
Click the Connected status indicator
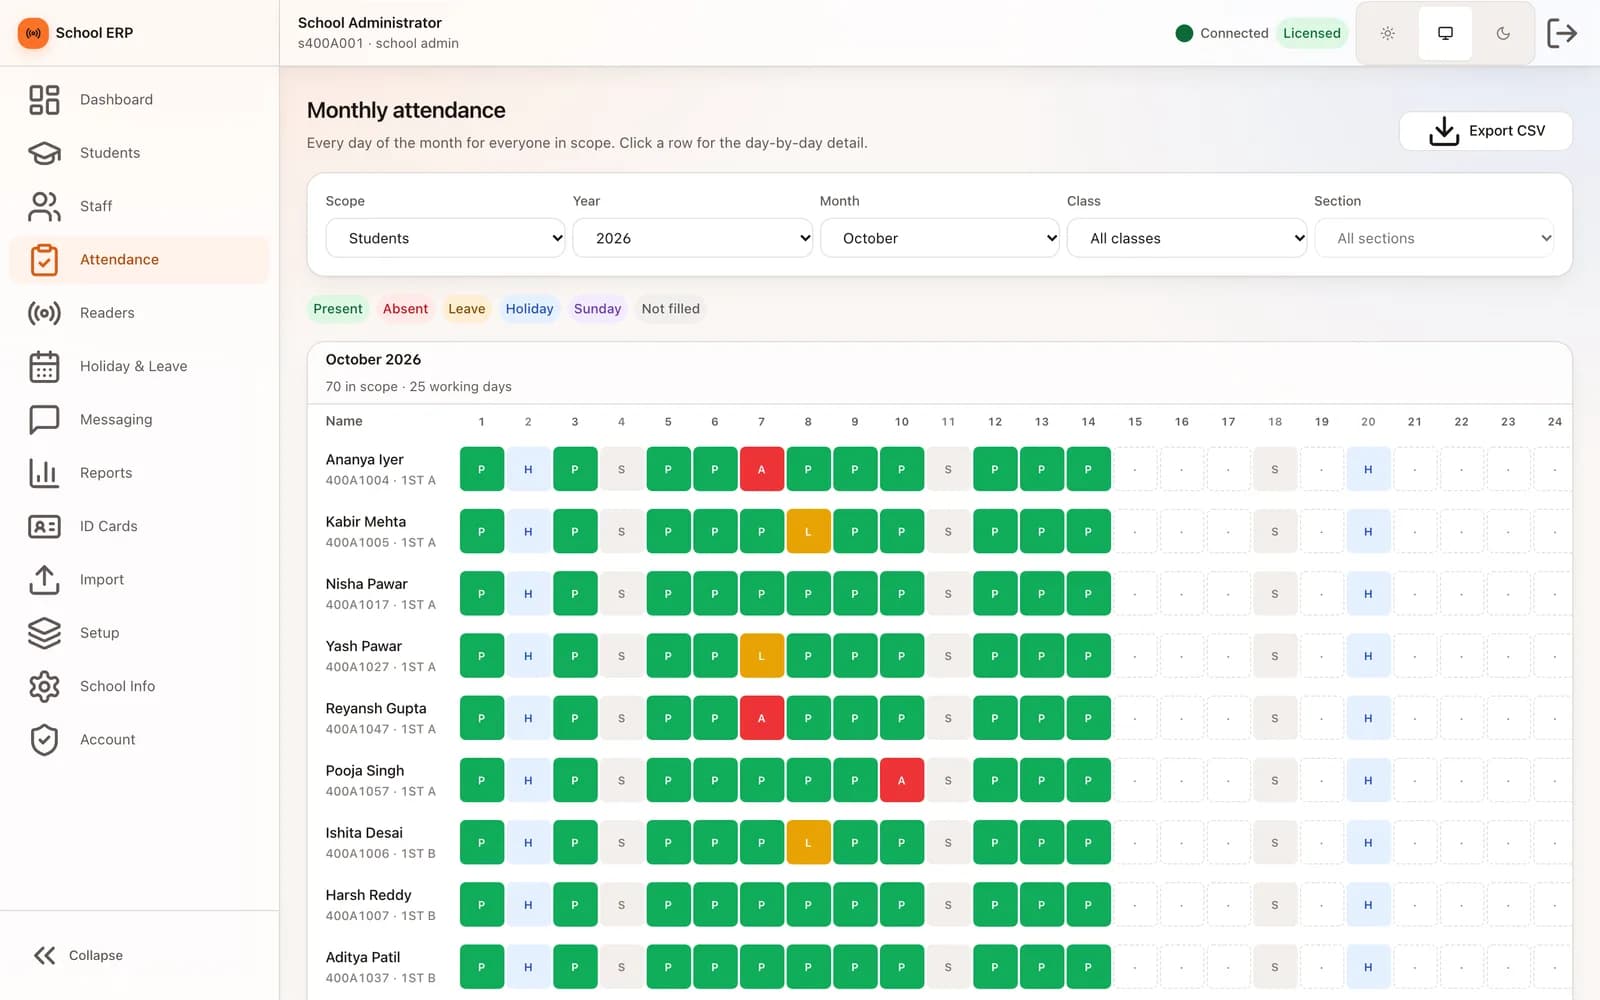(x=1222, y=33)
